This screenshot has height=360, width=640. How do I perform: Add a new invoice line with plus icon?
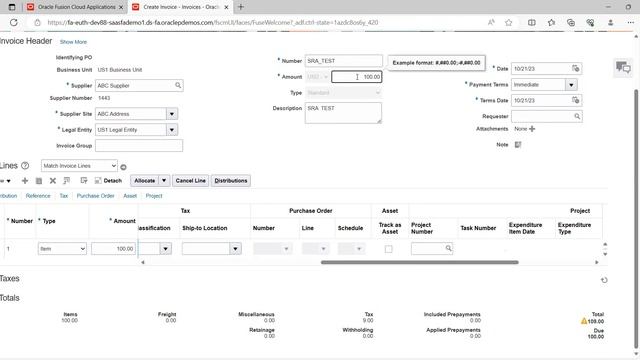click(25, 180)
